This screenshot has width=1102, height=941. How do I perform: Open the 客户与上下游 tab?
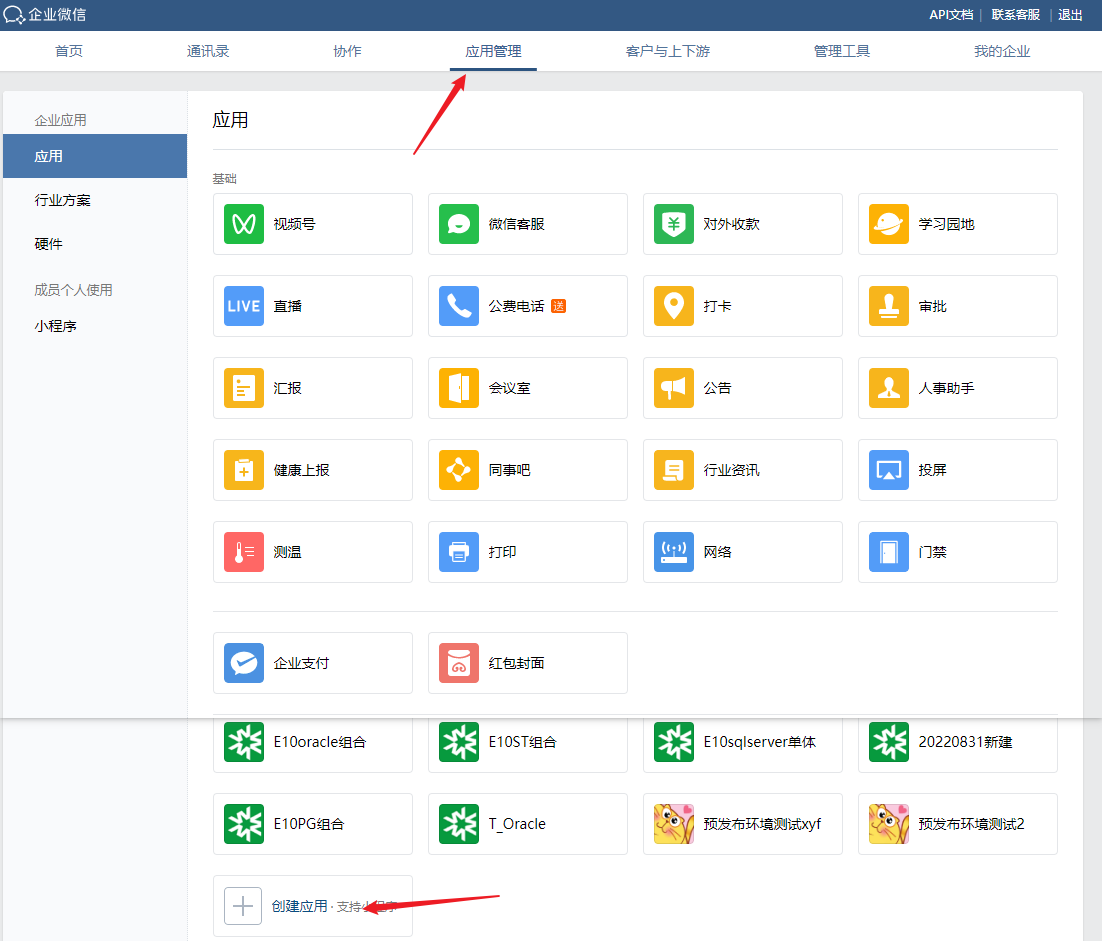tap(668, 51)
